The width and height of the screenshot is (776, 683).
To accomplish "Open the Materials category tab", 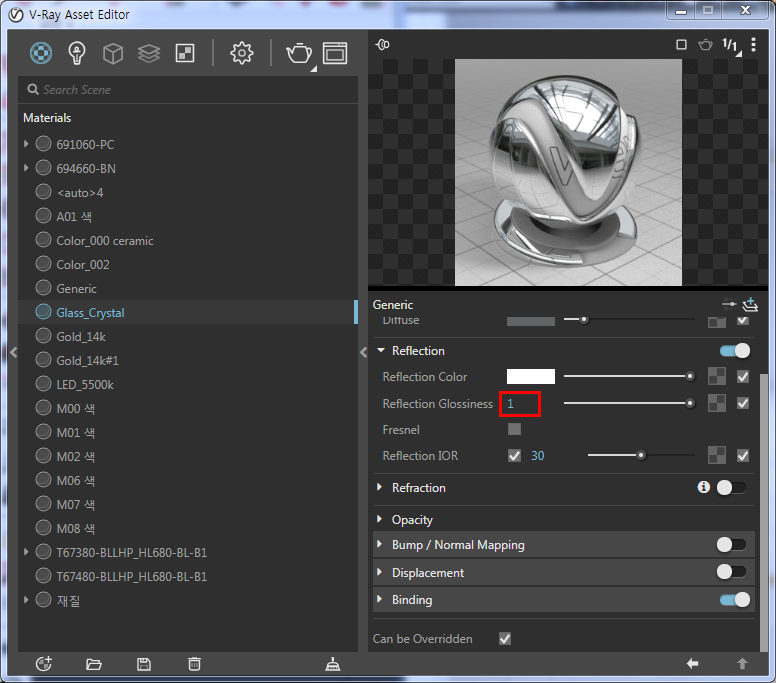I will [x=41, y=53].
